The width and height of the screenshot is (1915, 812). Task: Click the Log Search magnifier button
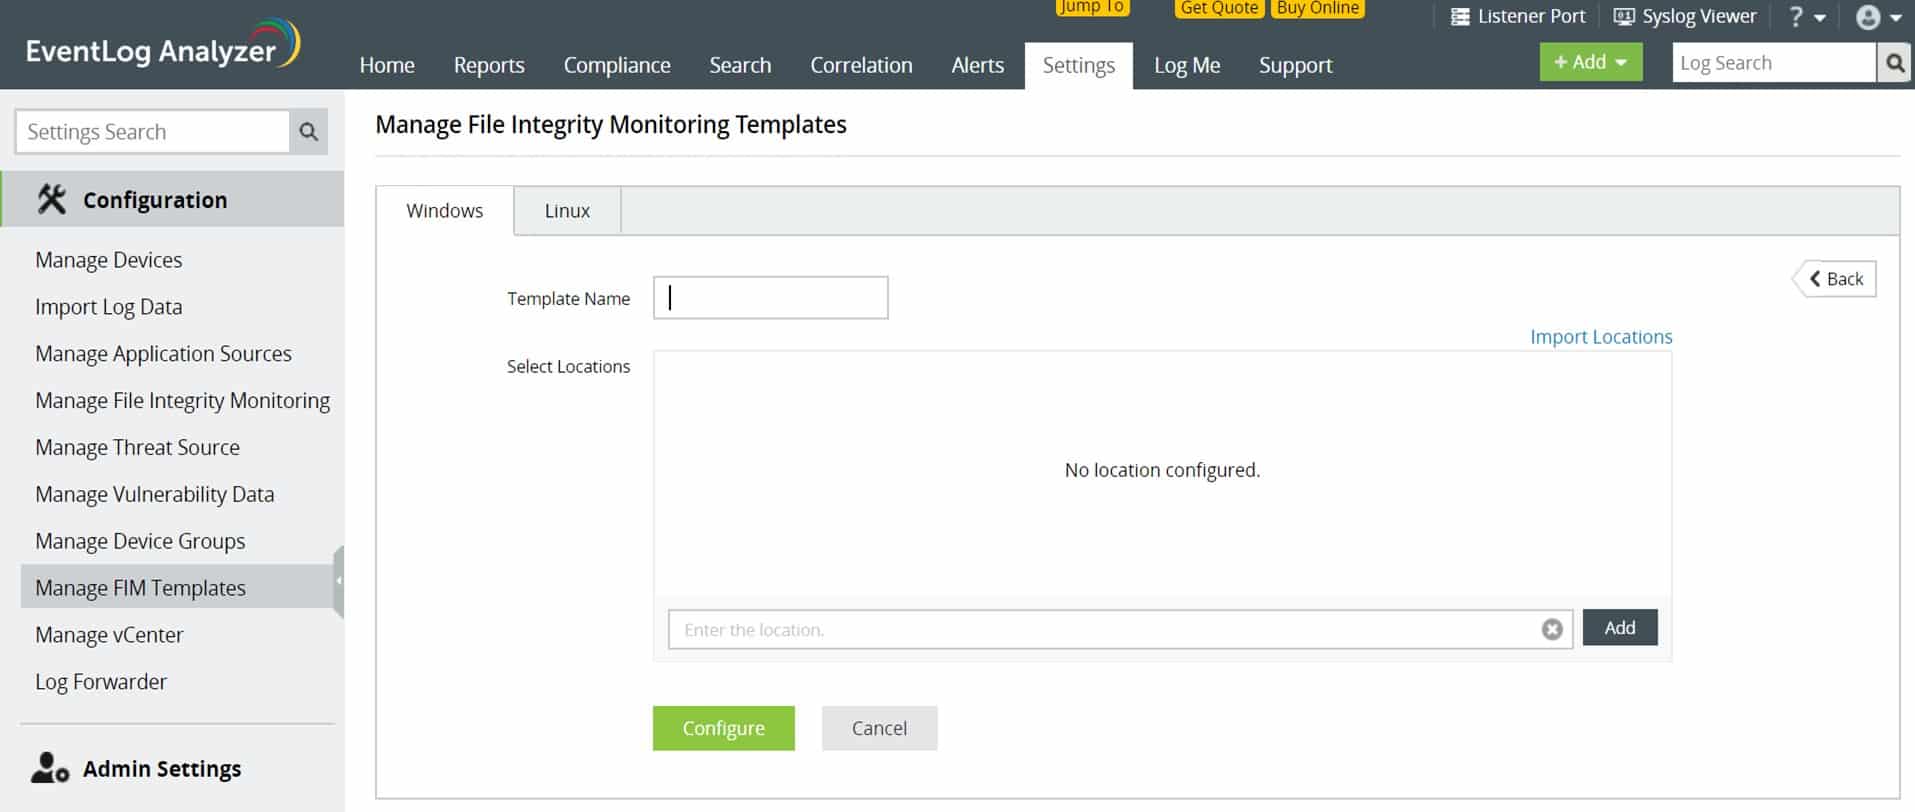tap(1894, 63)
